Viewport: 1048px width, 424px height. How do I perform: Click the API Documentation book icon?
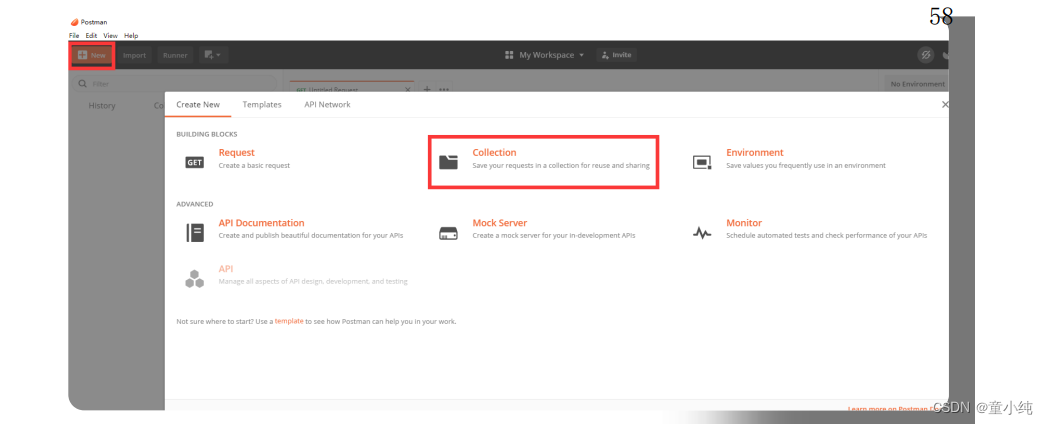pos(194,232)
